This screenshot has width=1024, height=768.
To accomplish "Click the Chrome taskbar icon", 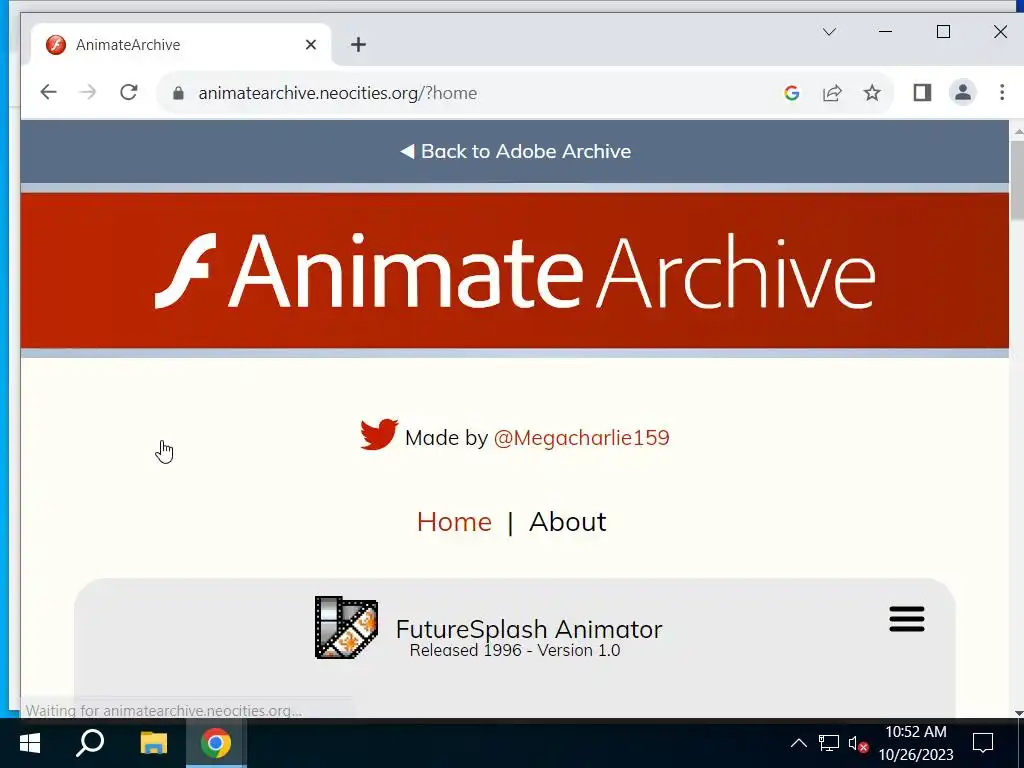I will [216, 743].
